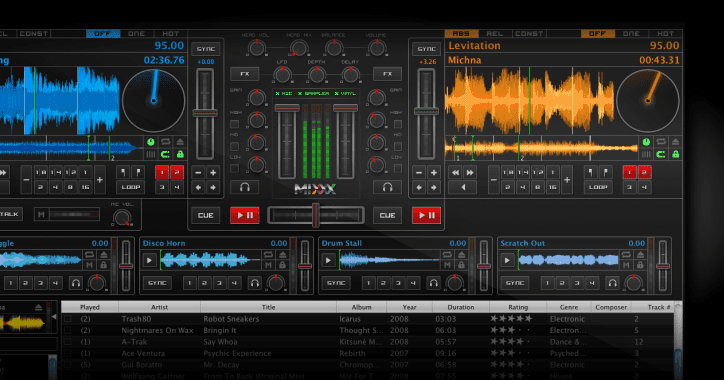The width and height of the screenshot is (724, 380).
Task: Toggle play/pause on the right deck
Action: click(426, 215)
